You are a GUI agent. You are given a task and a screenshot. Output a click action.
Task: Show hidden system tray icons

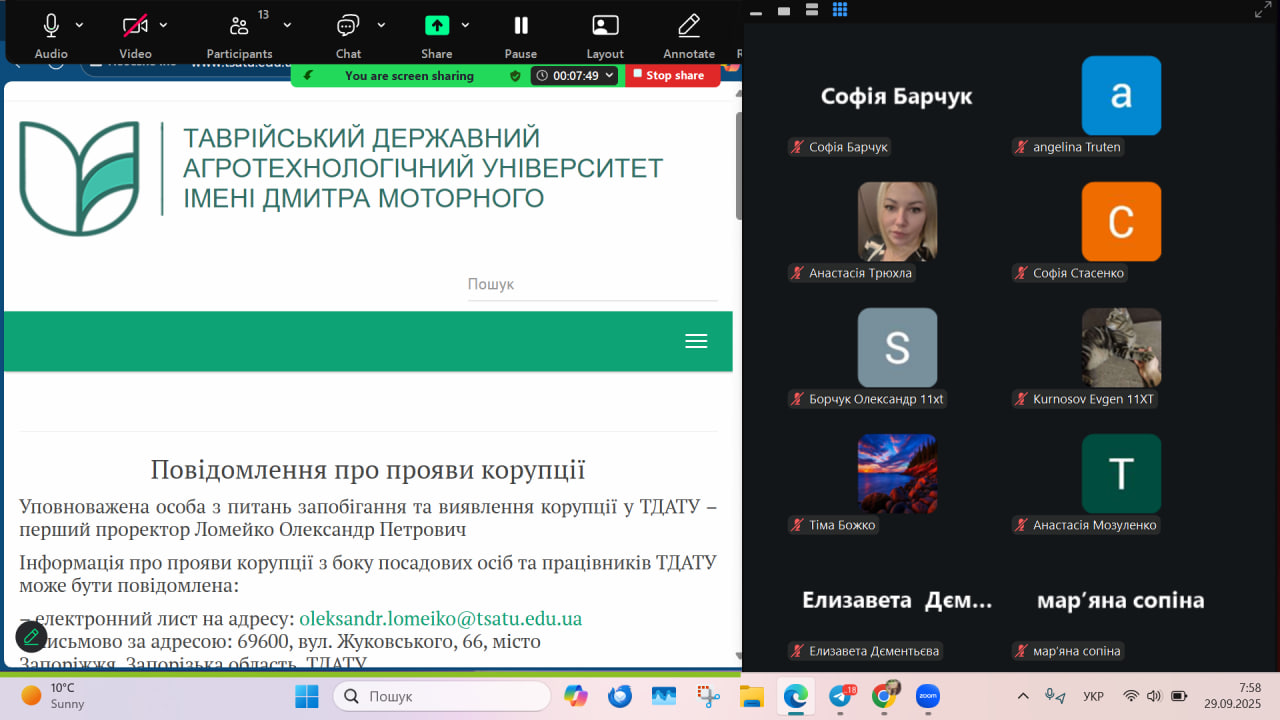pos(1022,696)
